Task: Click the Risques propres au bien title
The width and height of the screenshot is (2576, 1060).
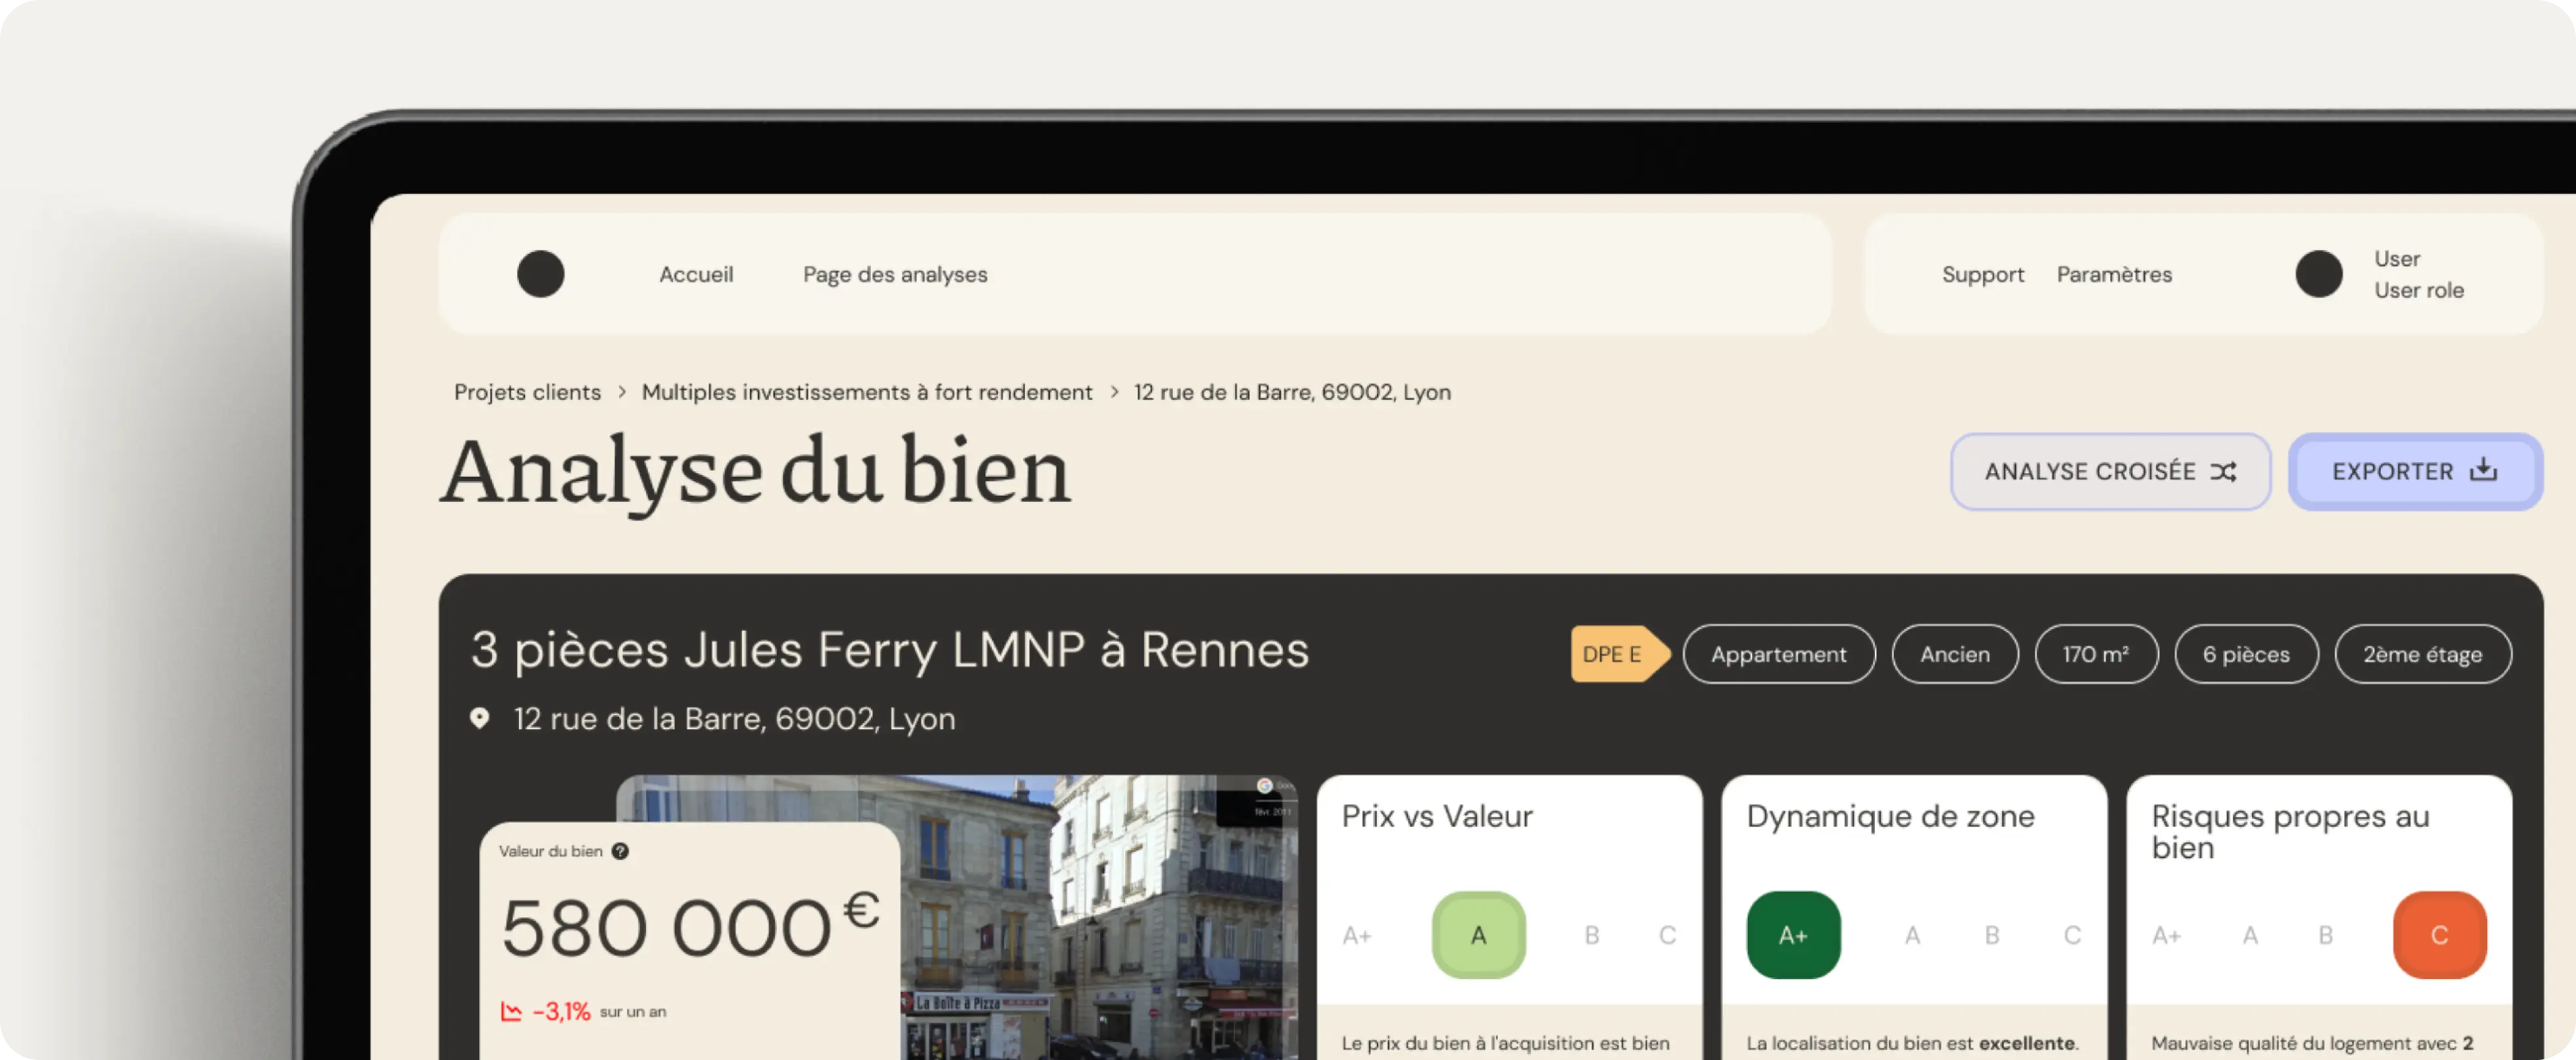Action: [2290, 832]
